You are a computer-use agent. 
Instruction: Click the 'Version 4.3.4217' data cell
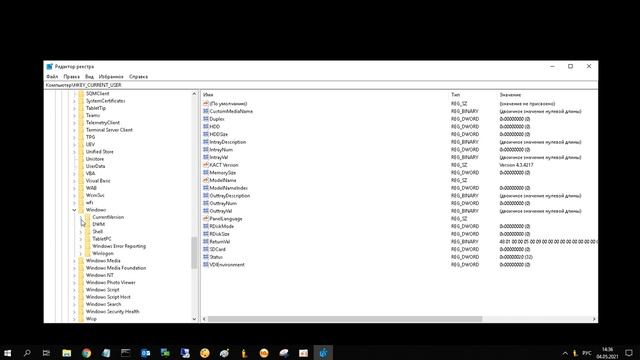(516, 165)
